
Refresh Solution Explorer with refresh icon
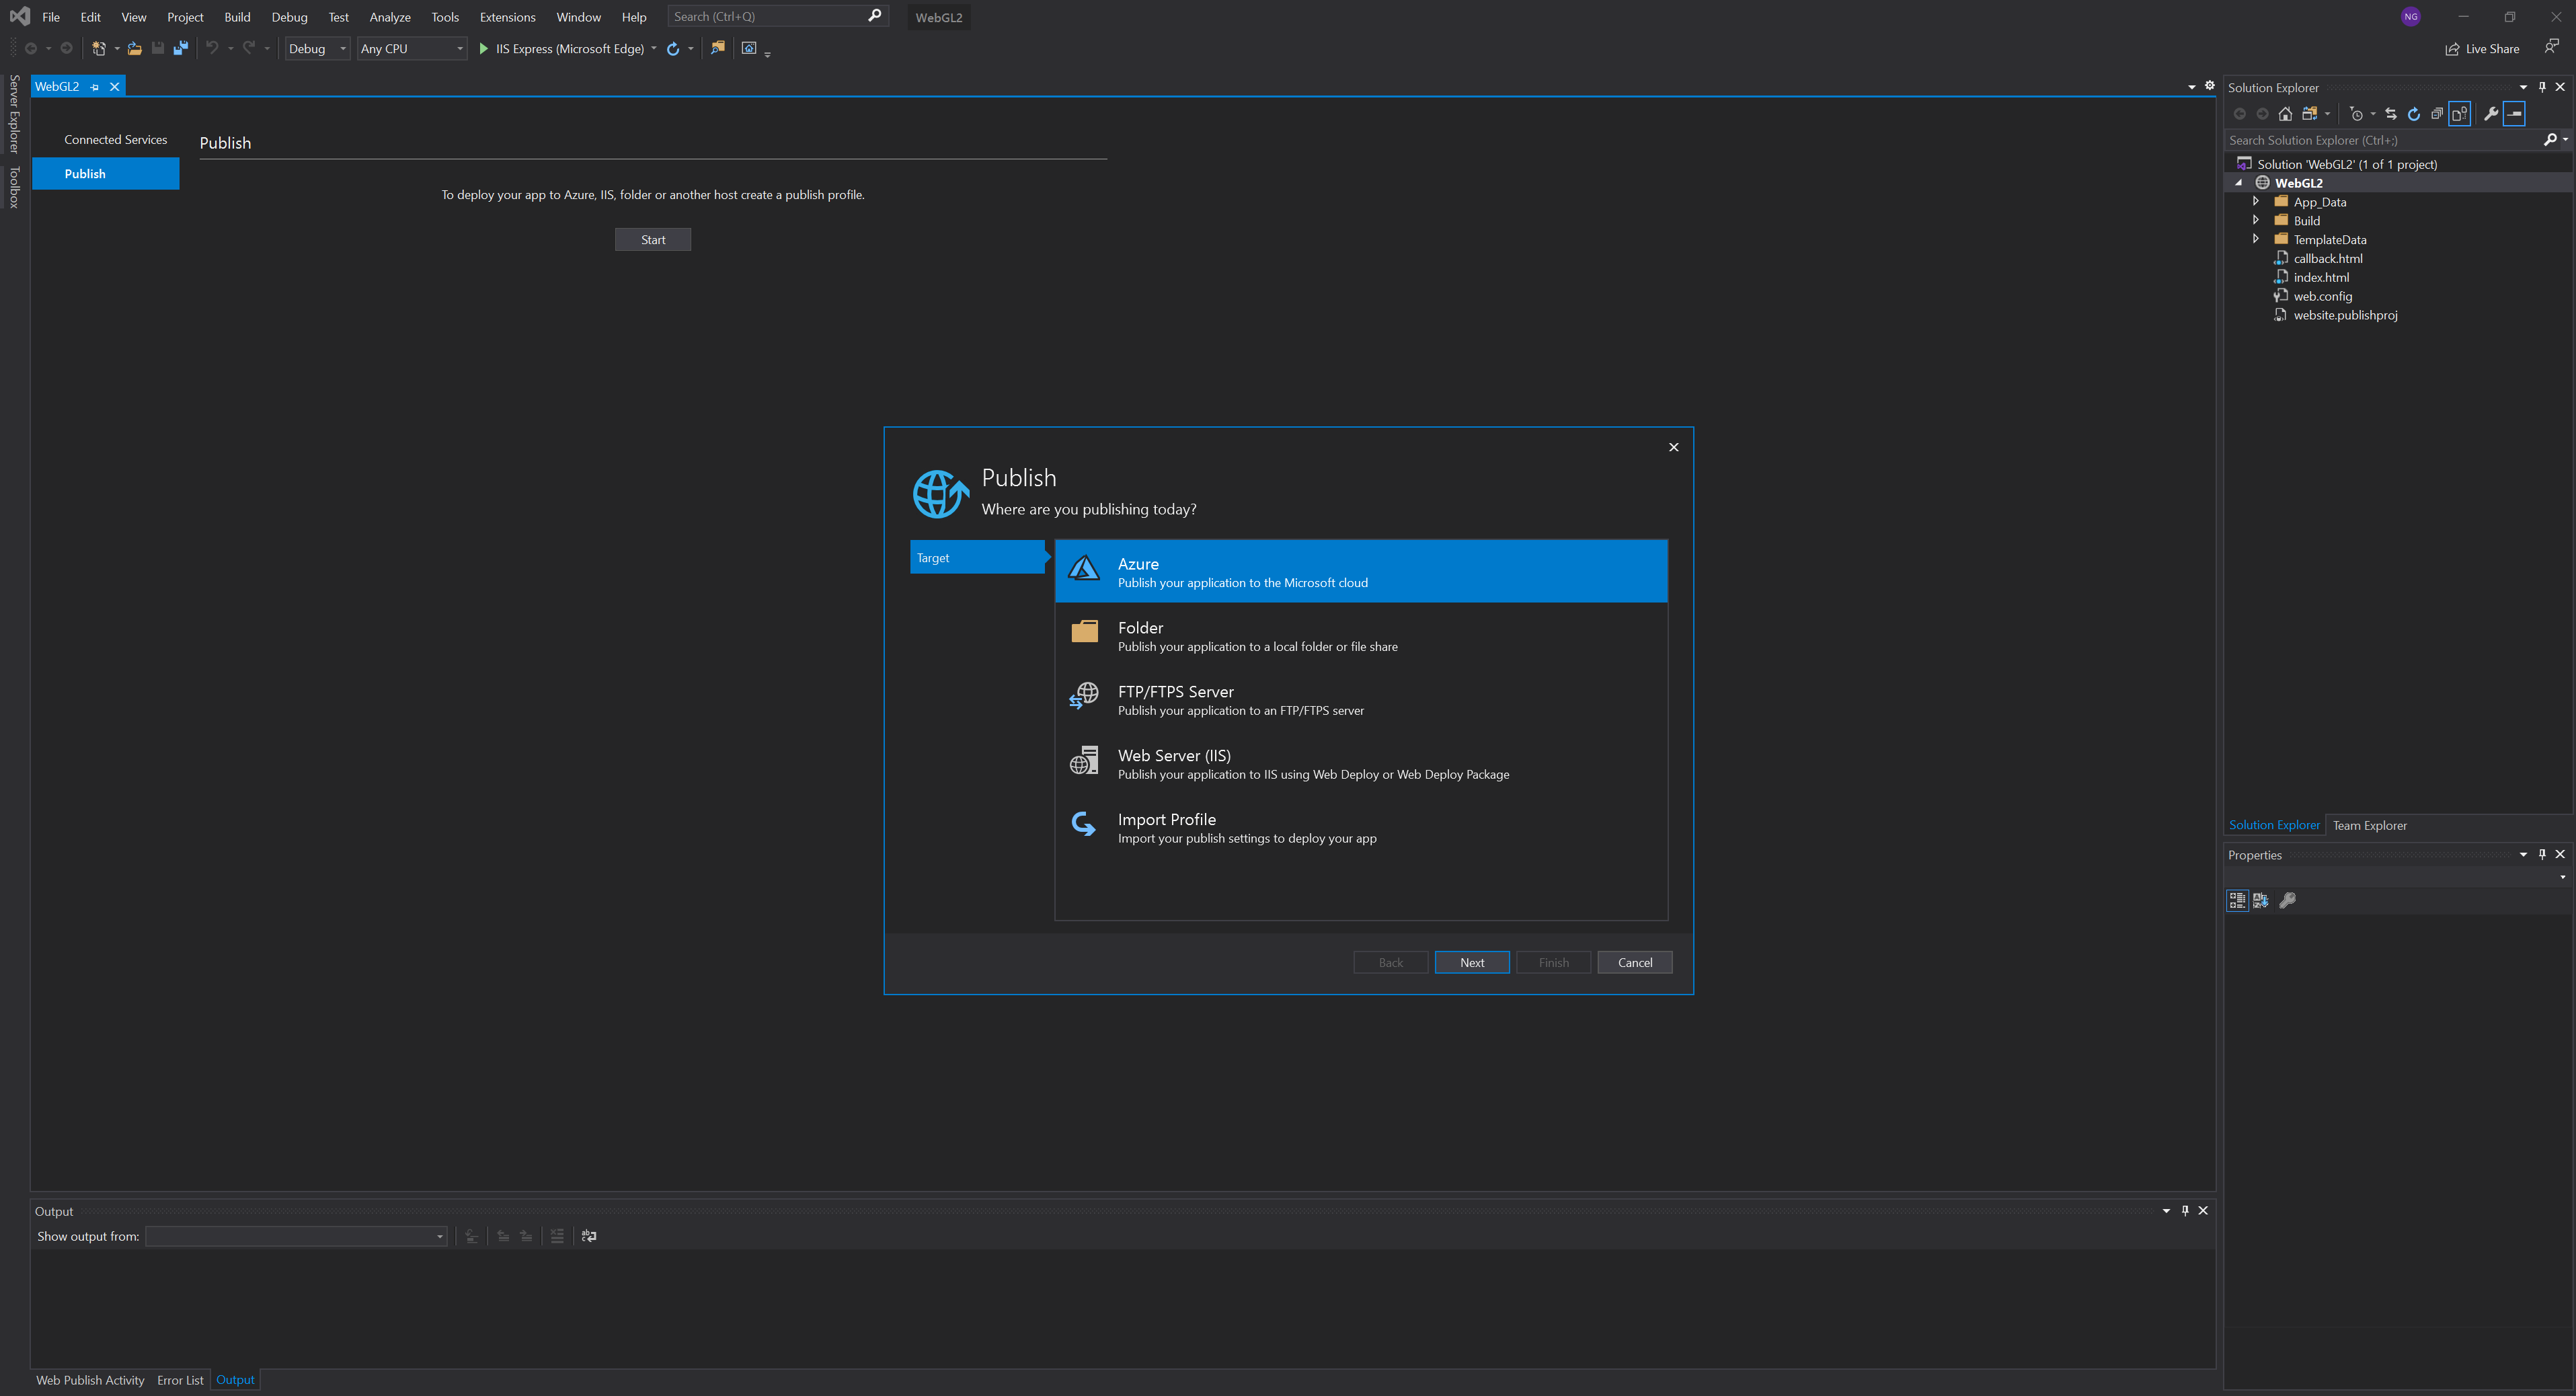(2413, 114)
